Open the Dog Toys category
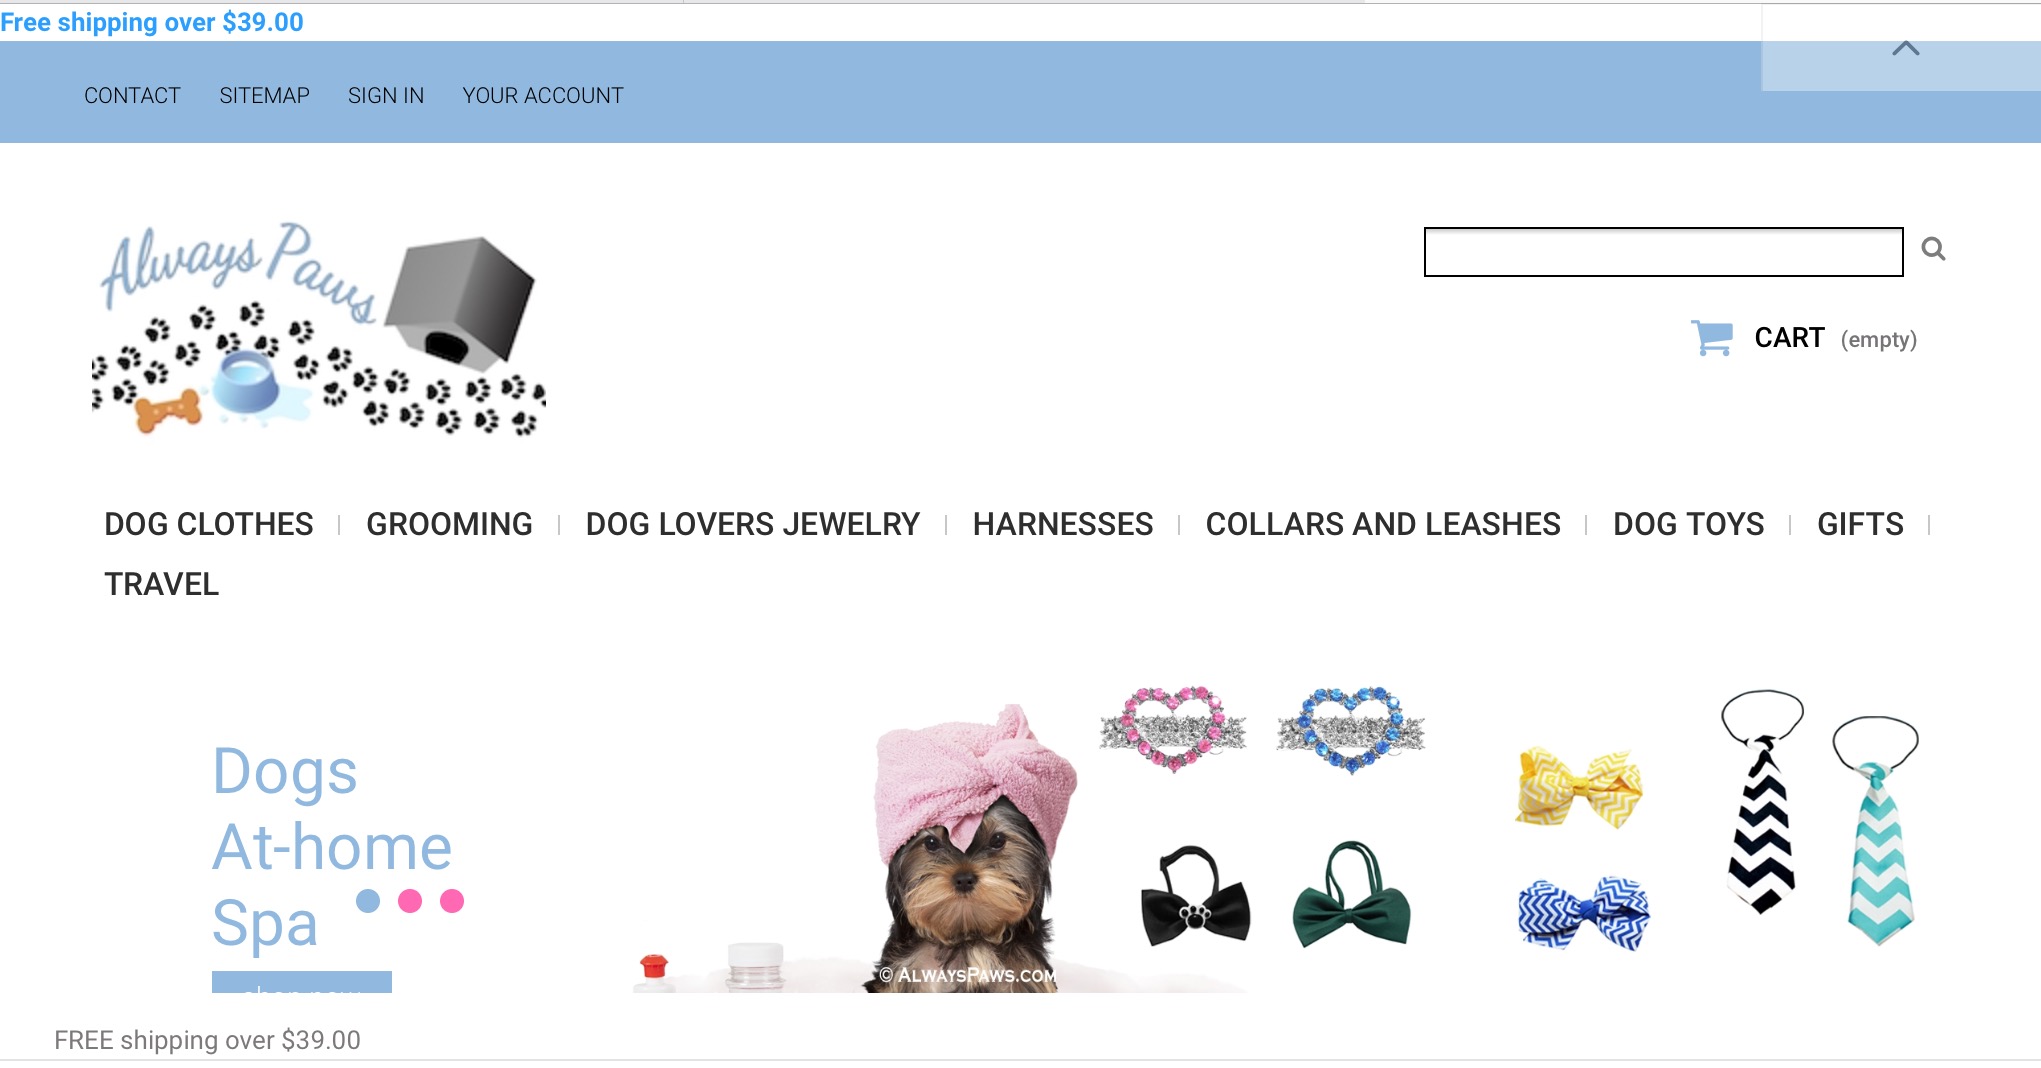 (1688, 524)
